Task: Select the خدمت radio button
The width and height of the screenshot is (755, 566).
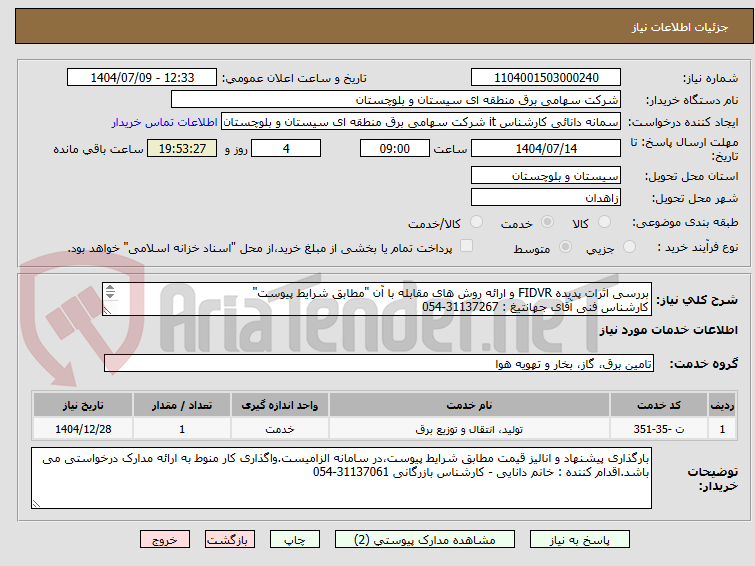Action: [547, 222]
